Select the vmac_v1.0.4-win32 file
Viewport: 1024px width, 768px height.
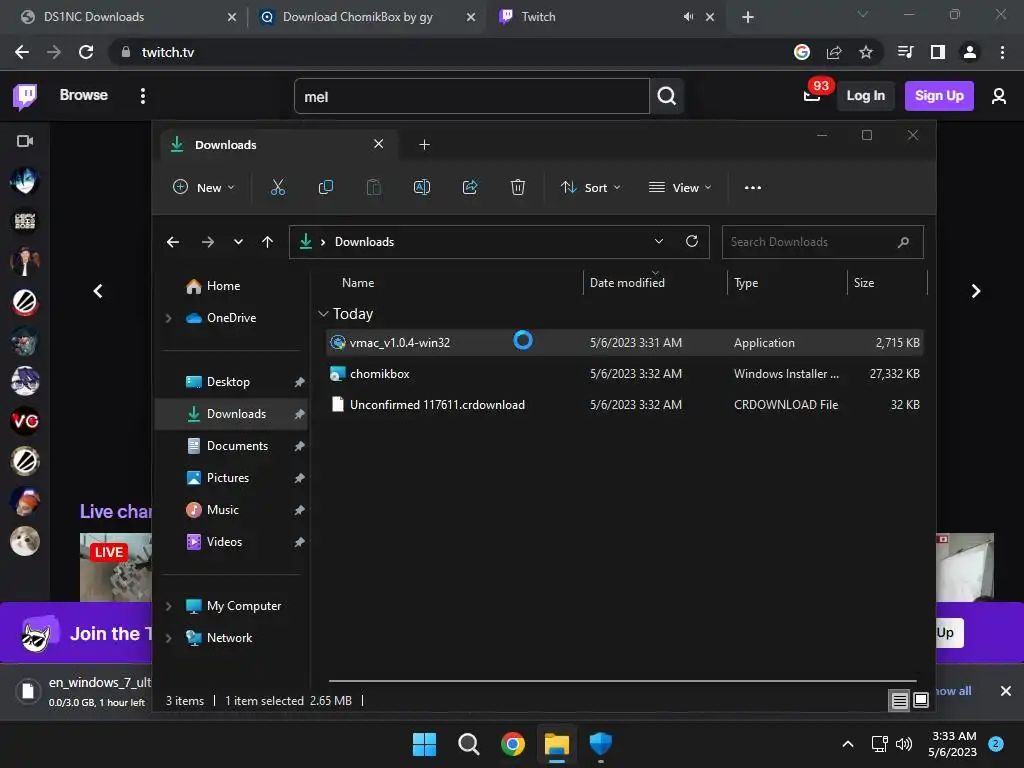624,343
